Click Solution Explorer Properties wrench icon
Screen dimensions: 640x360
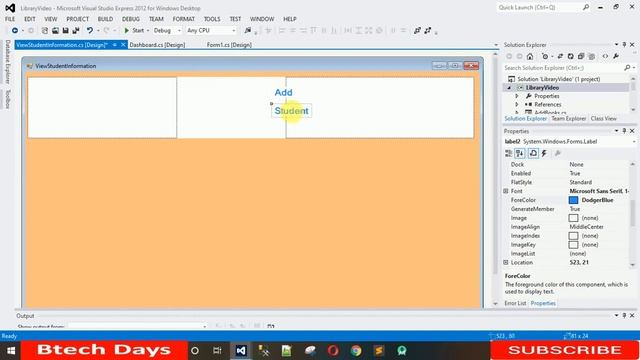click(616, 56)
